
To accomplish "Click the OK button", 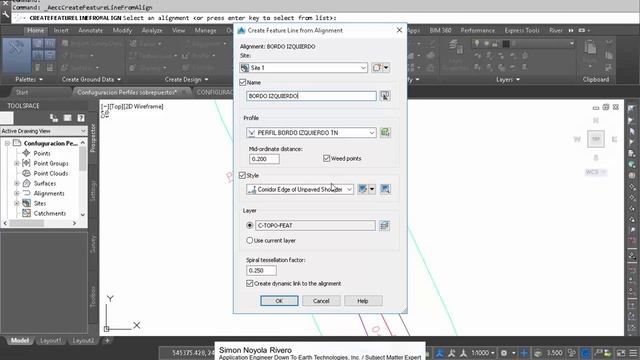I will (279, 301).
